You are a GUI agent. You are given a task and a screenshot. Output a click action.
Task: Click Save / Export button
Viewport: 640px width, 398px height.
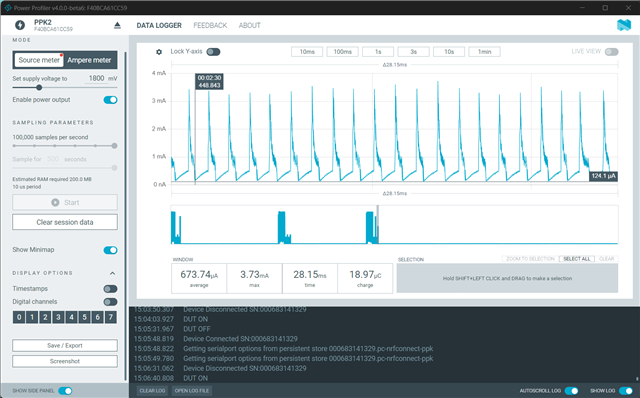pyautogui.click(x=65, y=345)
